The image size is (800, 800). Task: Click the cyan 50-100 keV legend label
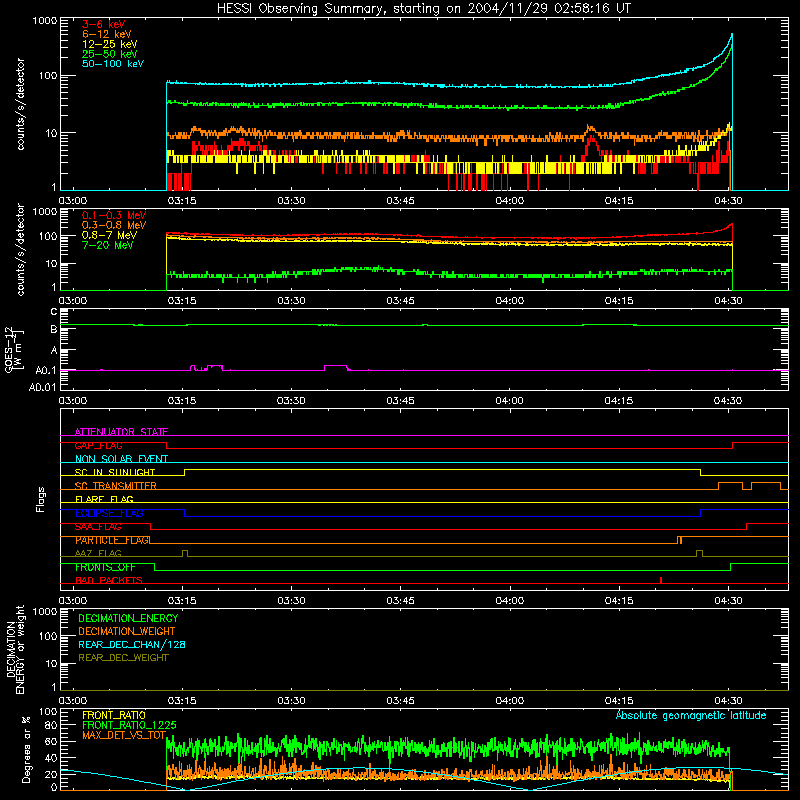pyautogui.click(x=113, y=64)
